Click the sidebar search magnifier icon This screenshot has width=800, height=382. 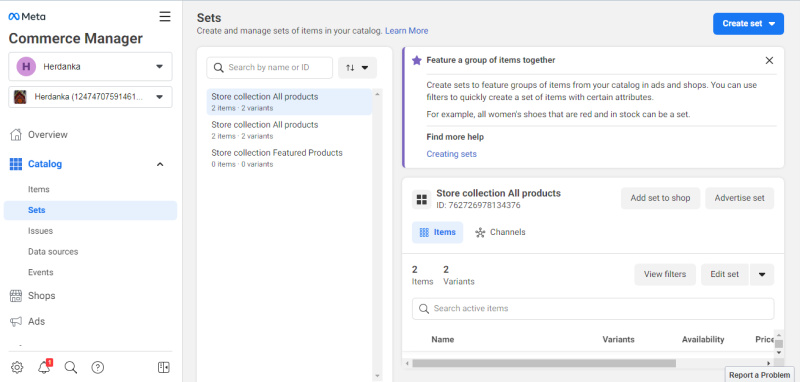(x=71, y=367)
